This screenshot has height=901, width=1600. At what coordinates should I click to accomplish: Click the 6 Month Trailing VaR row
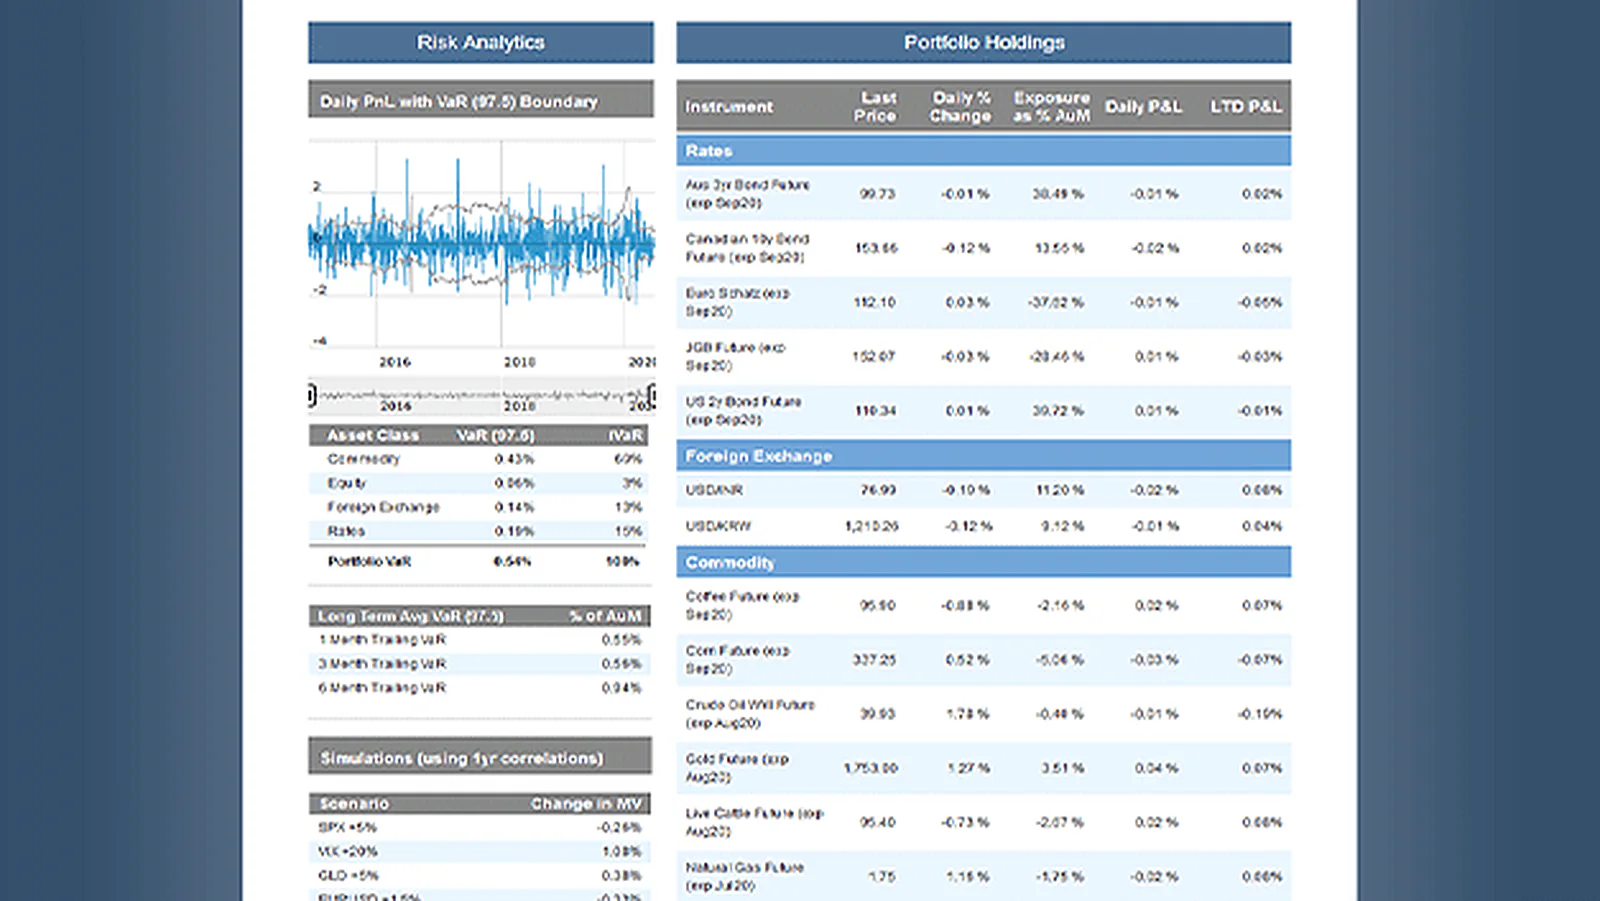coord(480,688)
